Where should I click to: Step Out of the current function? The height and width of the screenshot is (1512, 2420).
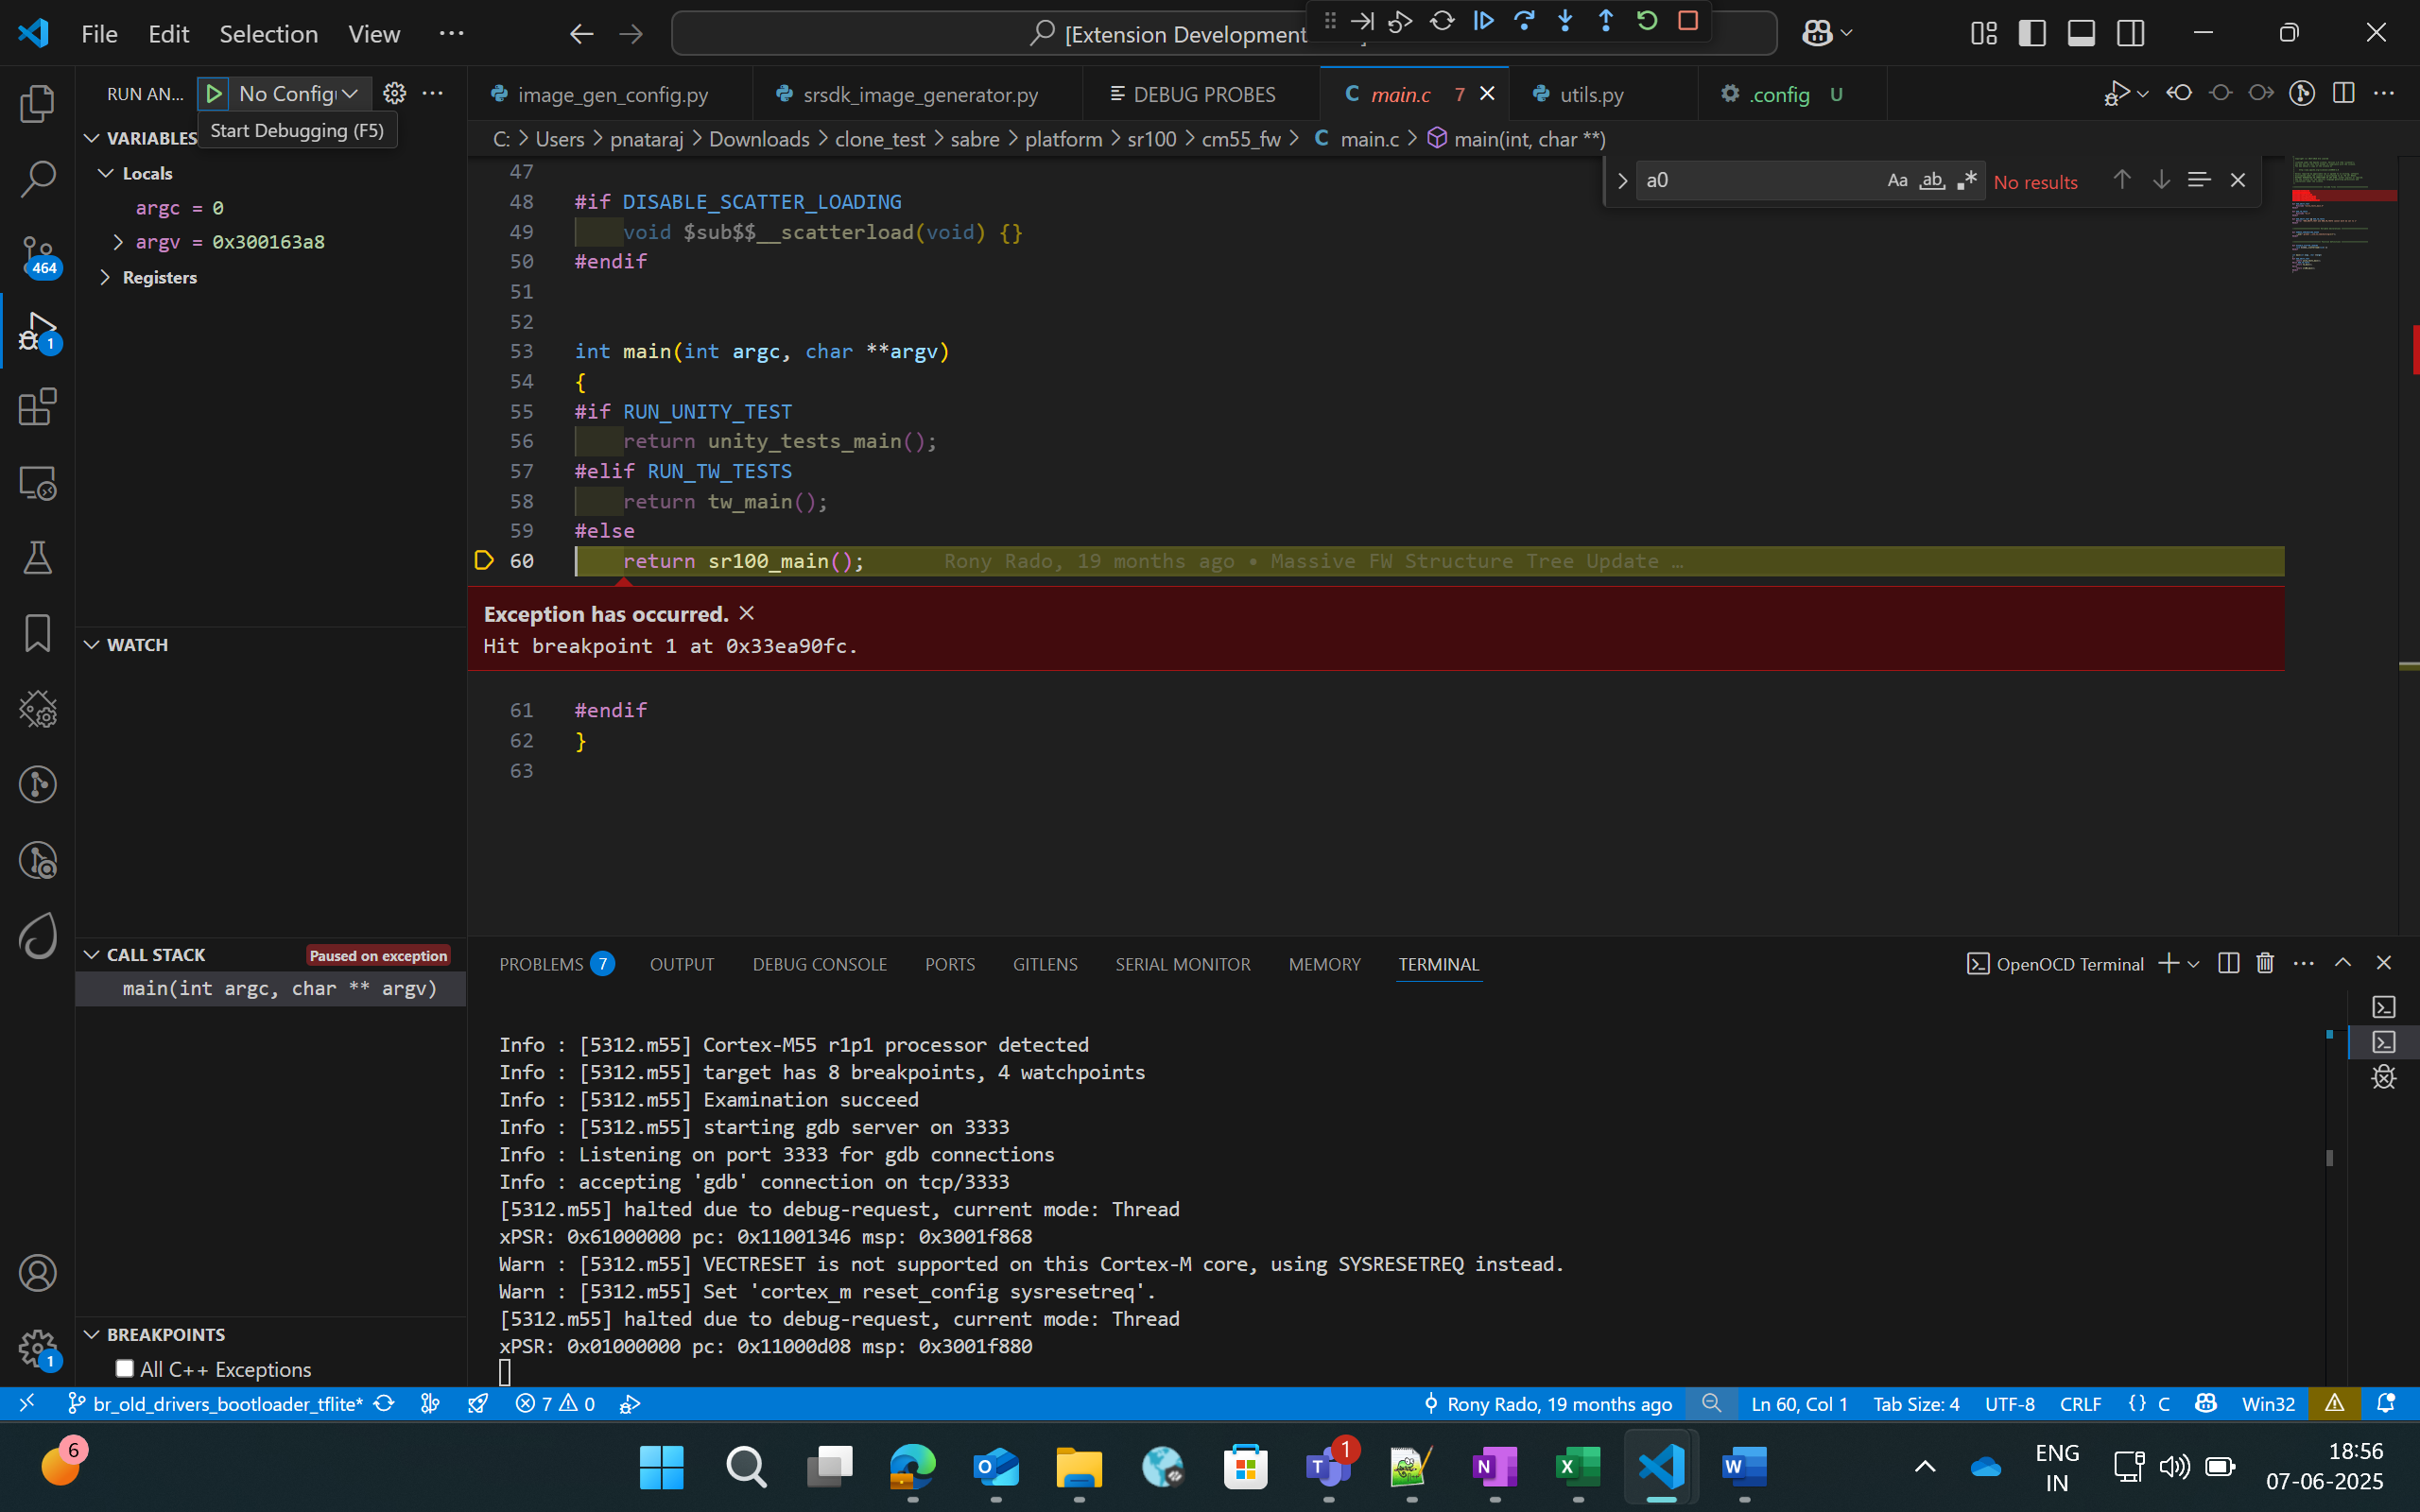[1605, 20]
